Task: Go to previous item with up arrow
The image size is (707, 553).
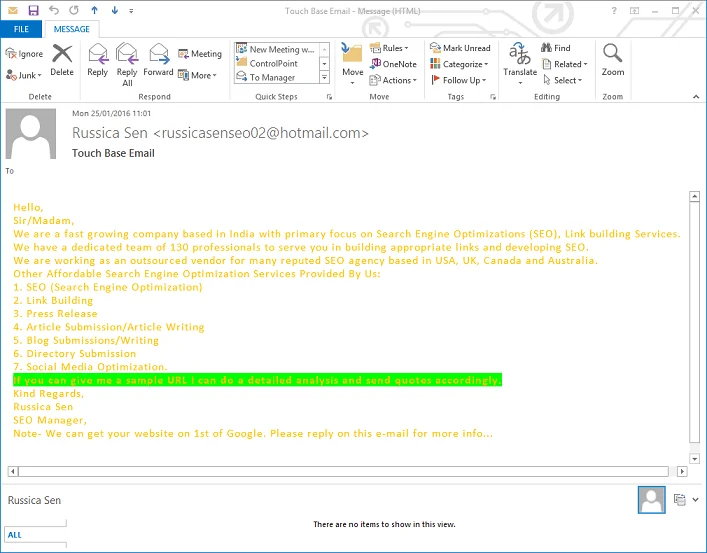Action: 94,10
